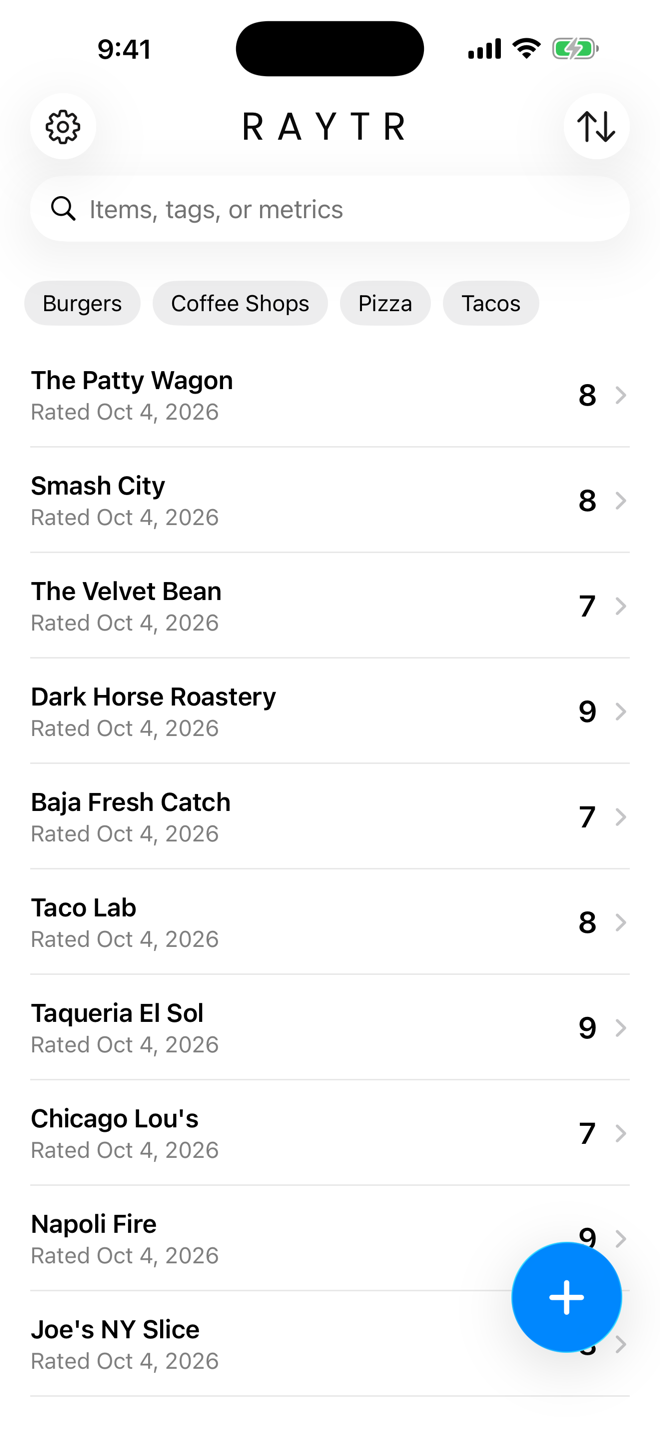Select the Taco Lab item
This screenshot has height=1434, width=660.
[330, 922]
